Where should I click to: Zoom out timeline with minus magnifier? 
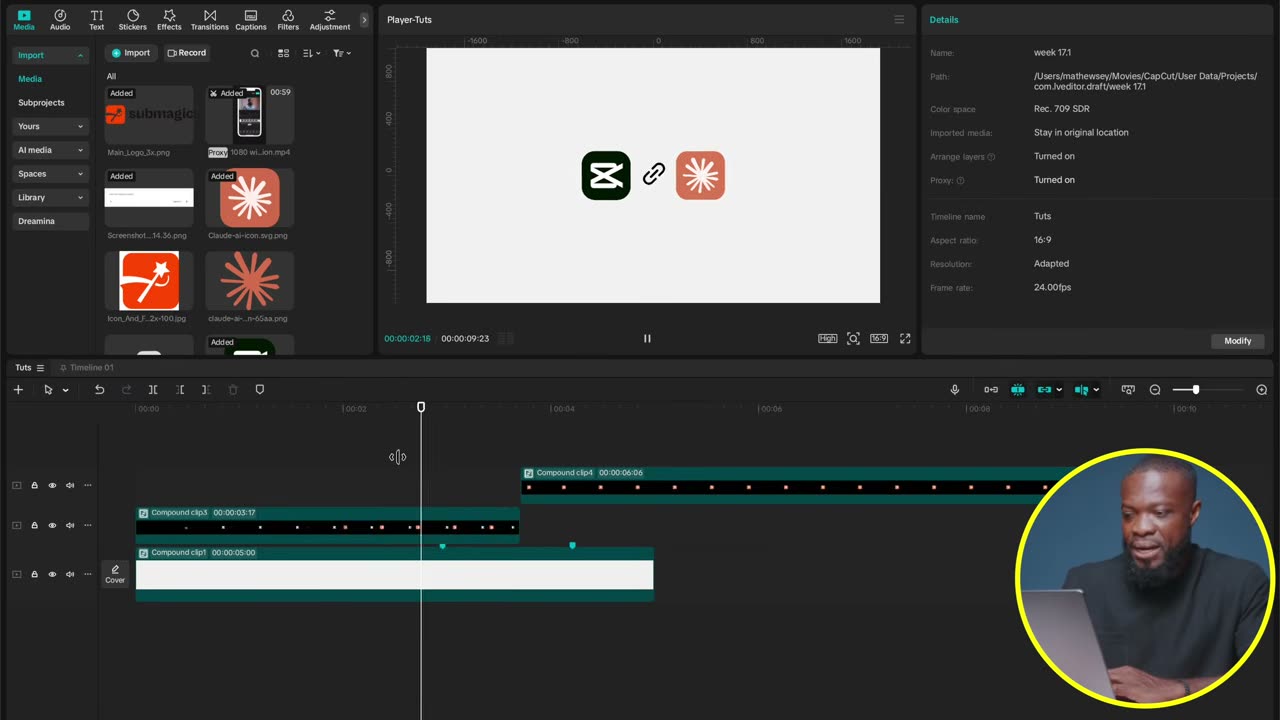coord(1155,390)
